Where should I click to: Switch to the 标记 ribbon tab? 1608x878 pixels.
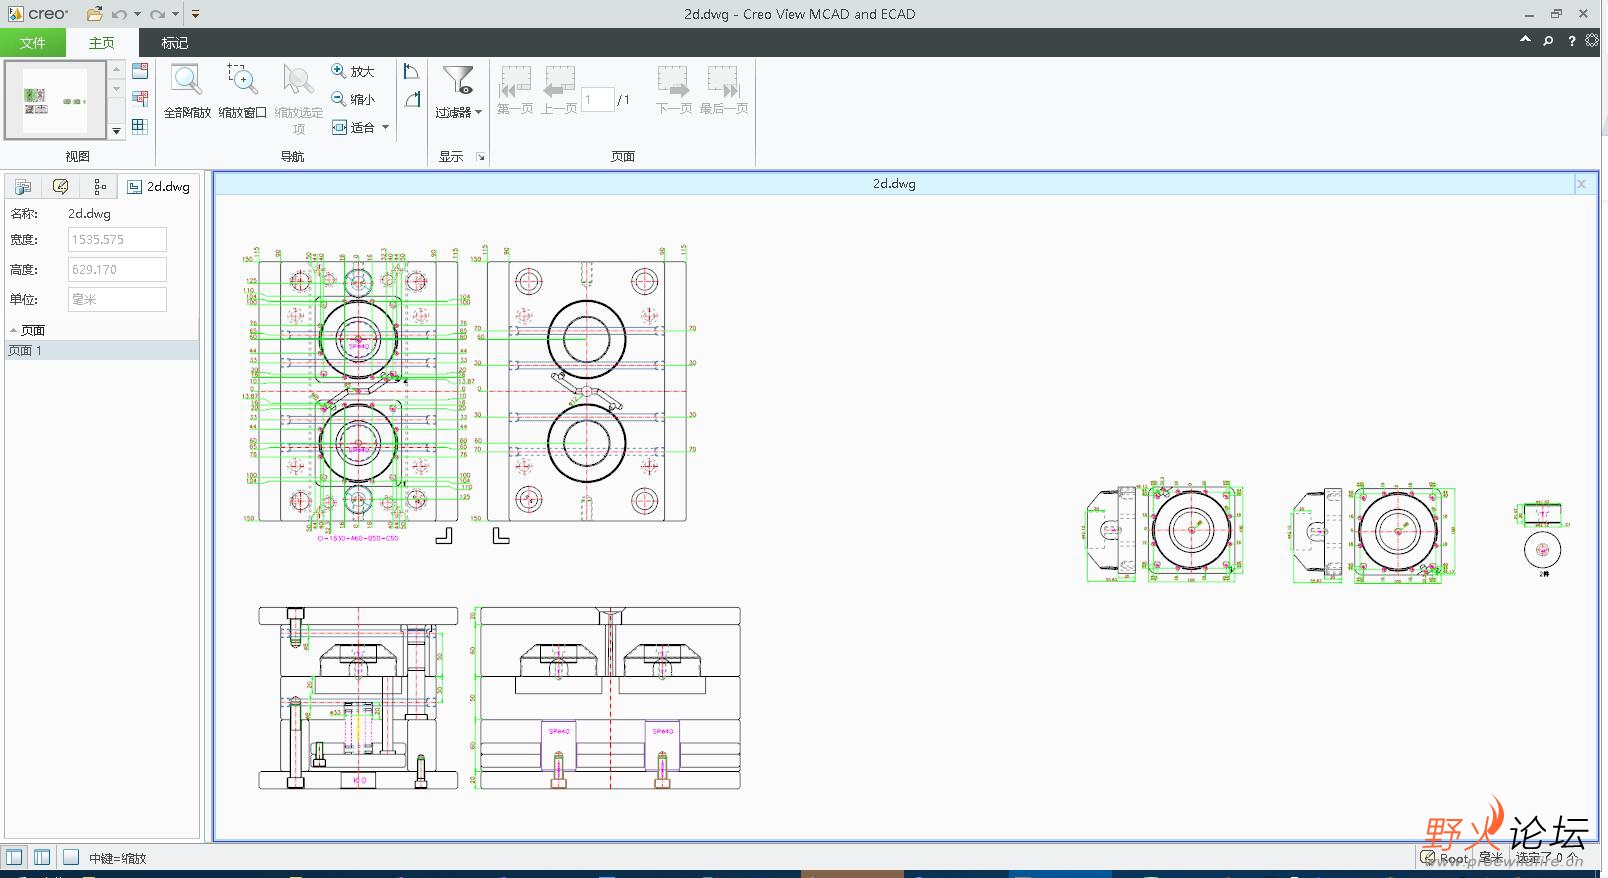[x=175, y=43]
